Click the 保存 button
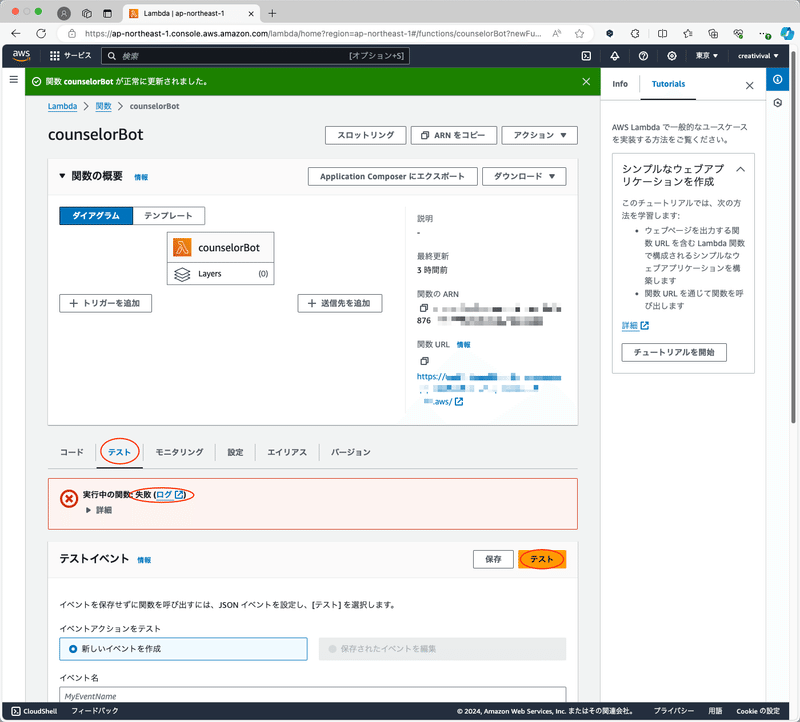The height and width of the screenshot is (722, 800). (x=493, y=559)
